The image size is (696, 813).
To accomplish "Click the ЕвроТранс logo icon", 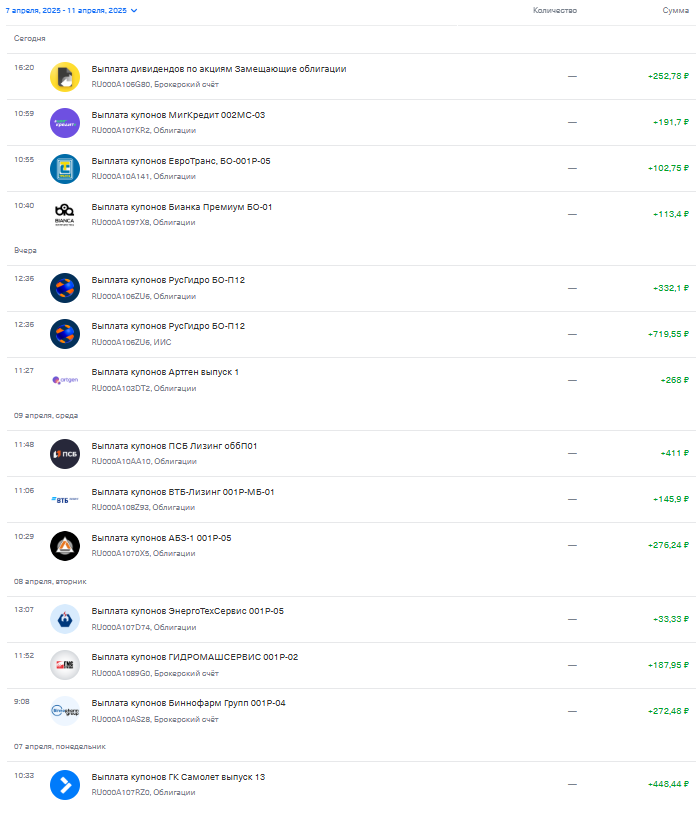I will tap(65, 169).
